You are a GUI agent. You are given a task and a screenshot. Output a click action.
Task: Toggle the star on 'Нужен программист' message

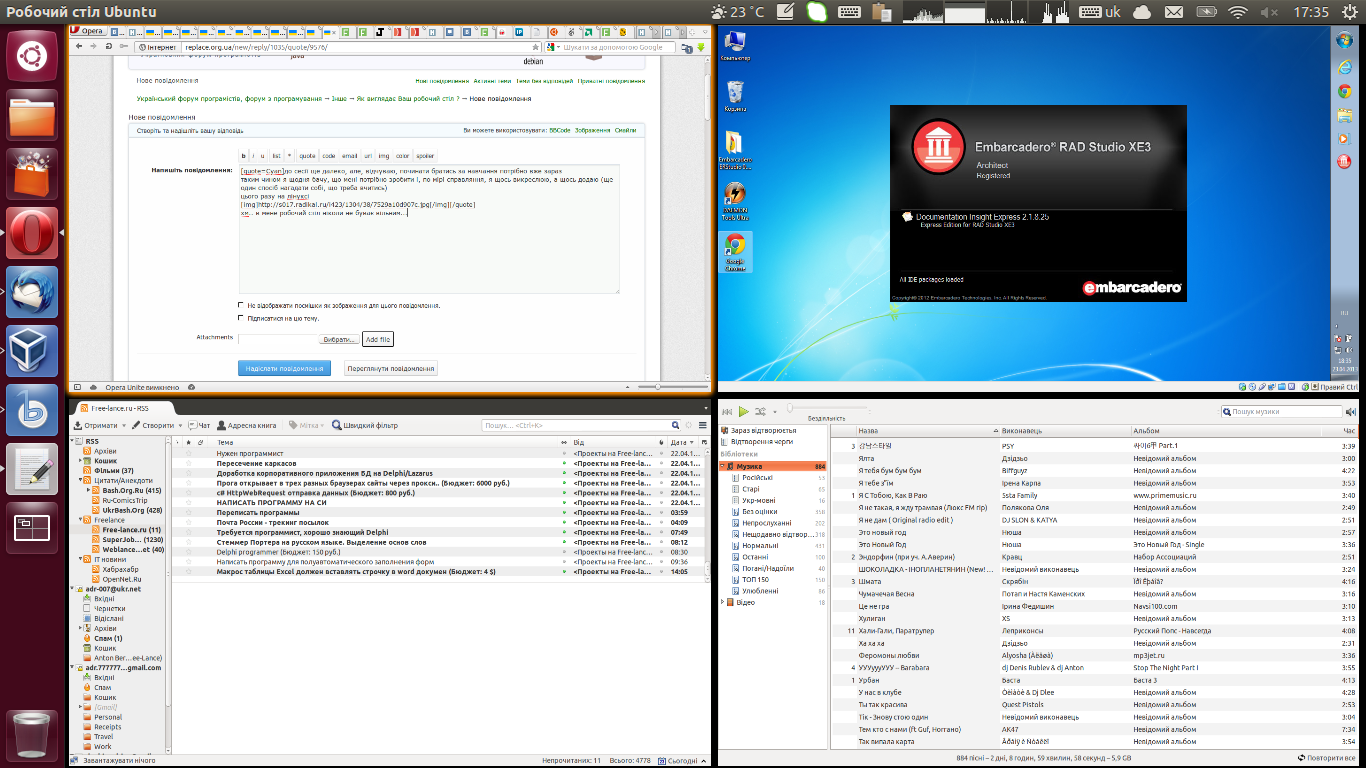[x=187, y=453]
